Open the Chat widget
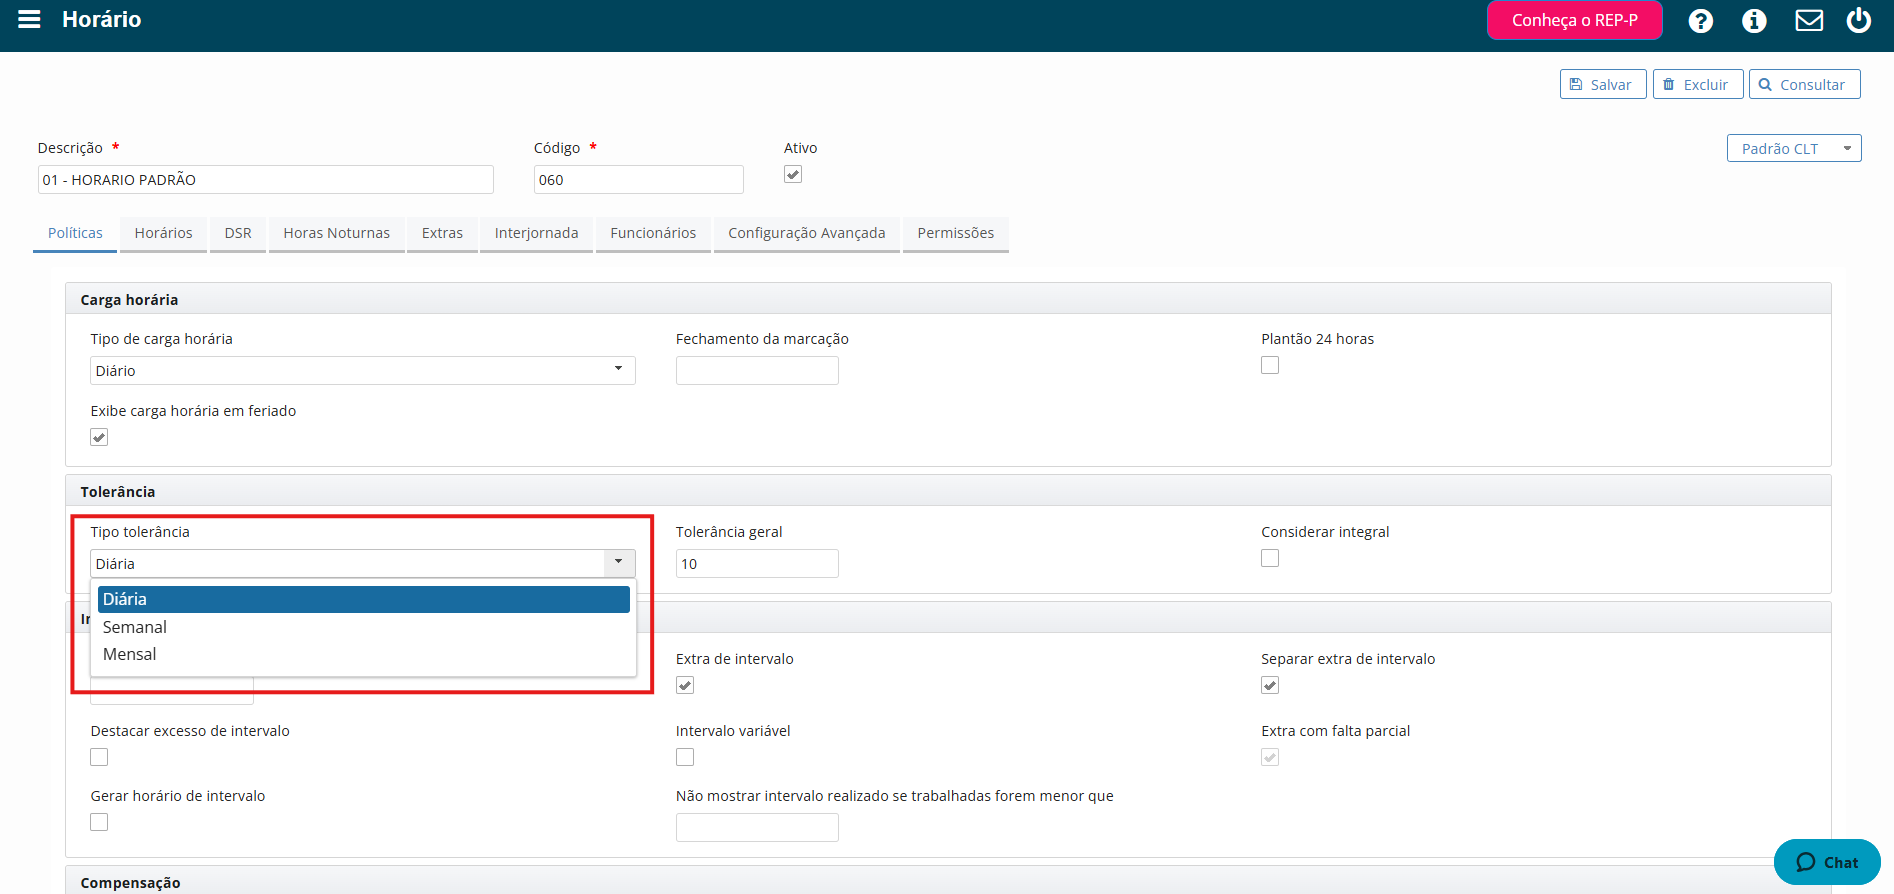 (1827, 862)
